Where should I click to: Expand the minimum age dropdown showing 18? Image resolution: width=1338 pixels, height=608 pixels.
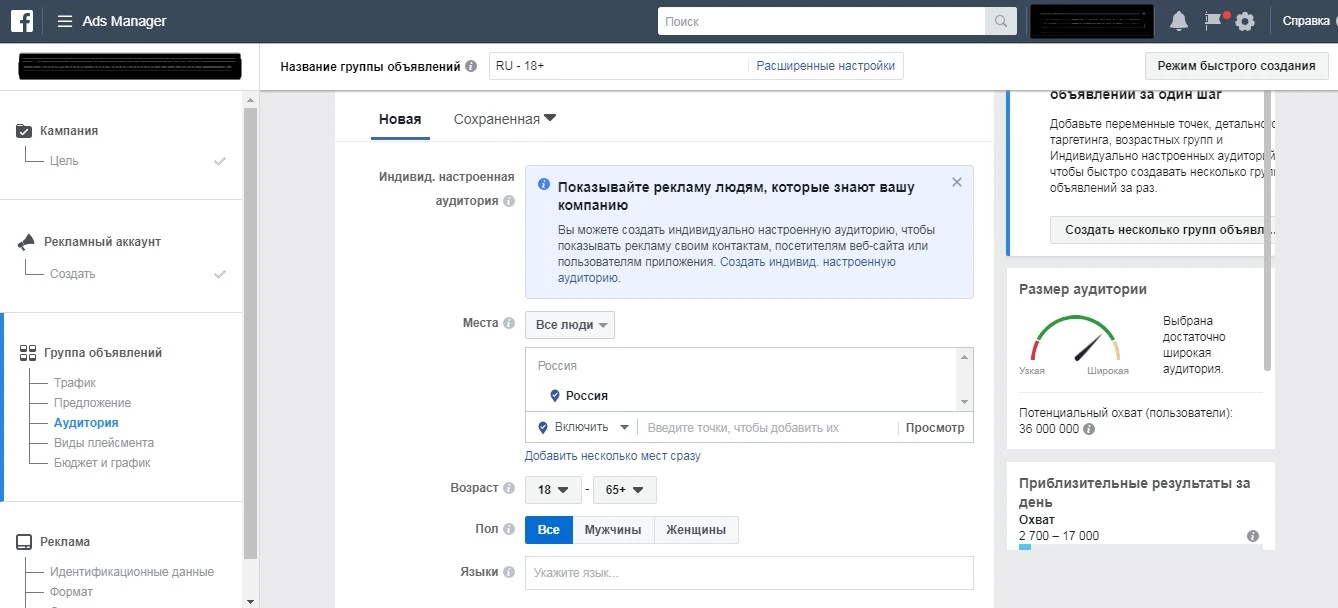tap(554, 490)
